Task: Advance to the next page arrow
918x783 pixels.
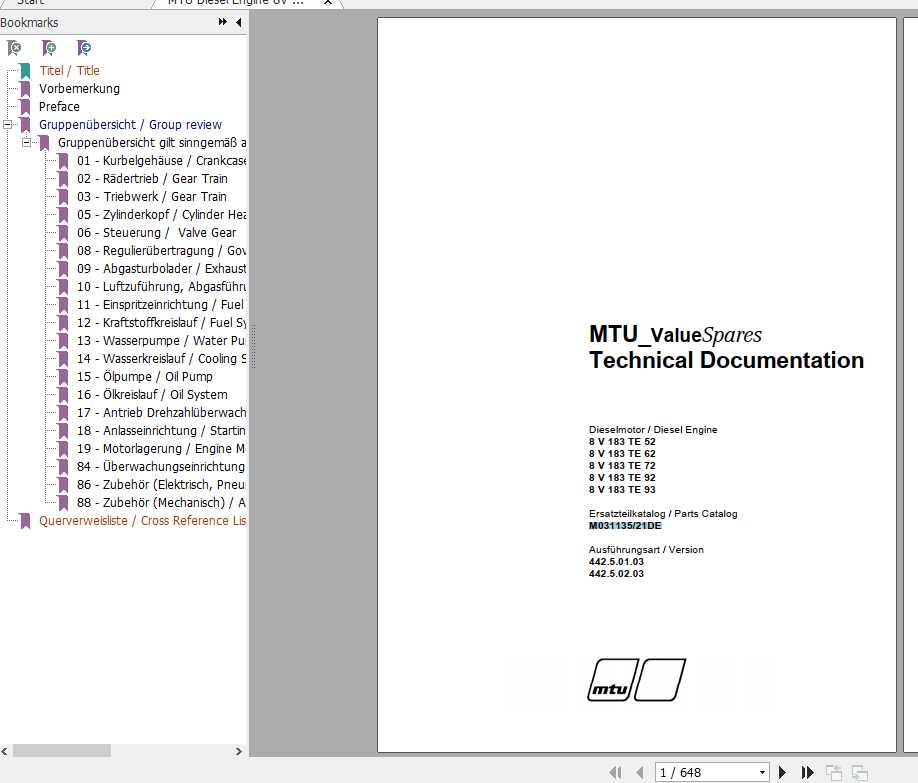Action: click(782, 771)
